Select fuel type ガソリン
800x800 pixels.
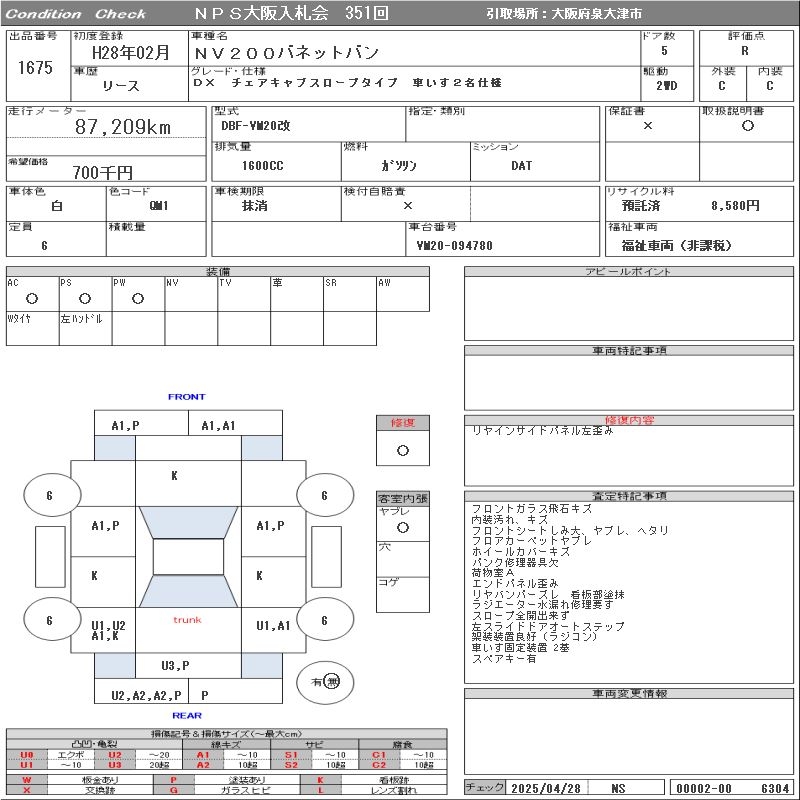coord(399,165)
